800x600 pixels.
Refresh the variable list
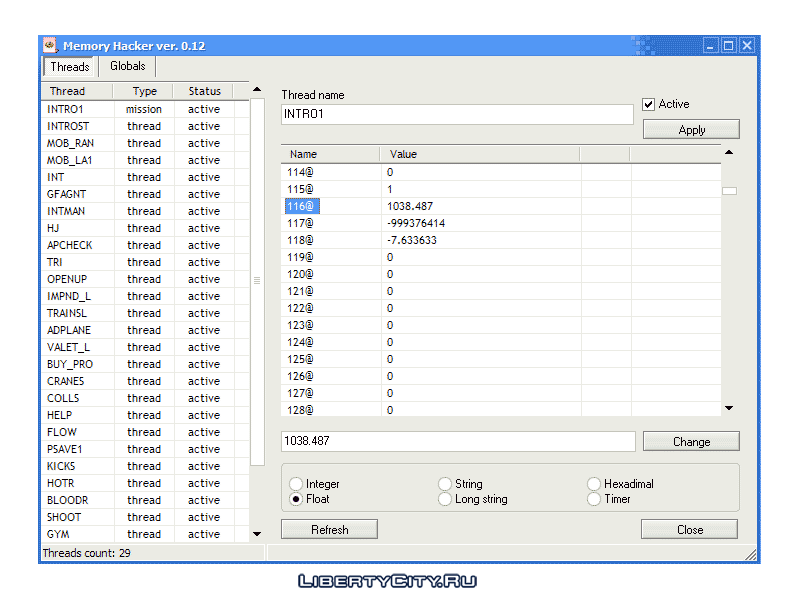click(x=329, y=530)
